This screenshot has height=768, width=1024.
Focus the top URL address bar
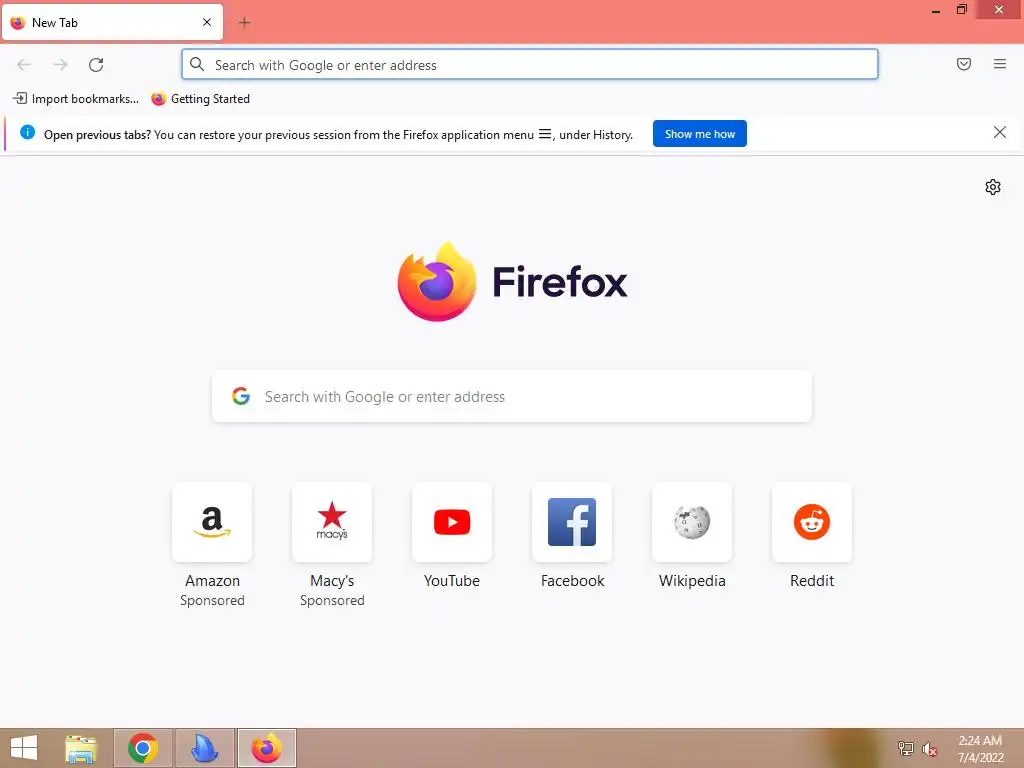click(530, 65)
